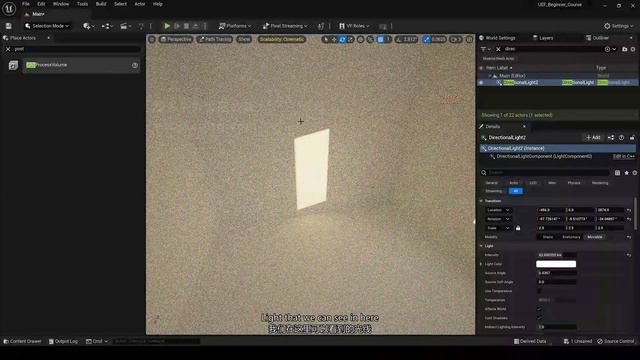
Task: Open Outliner settings gear icon
Action: tap(633, 49)
